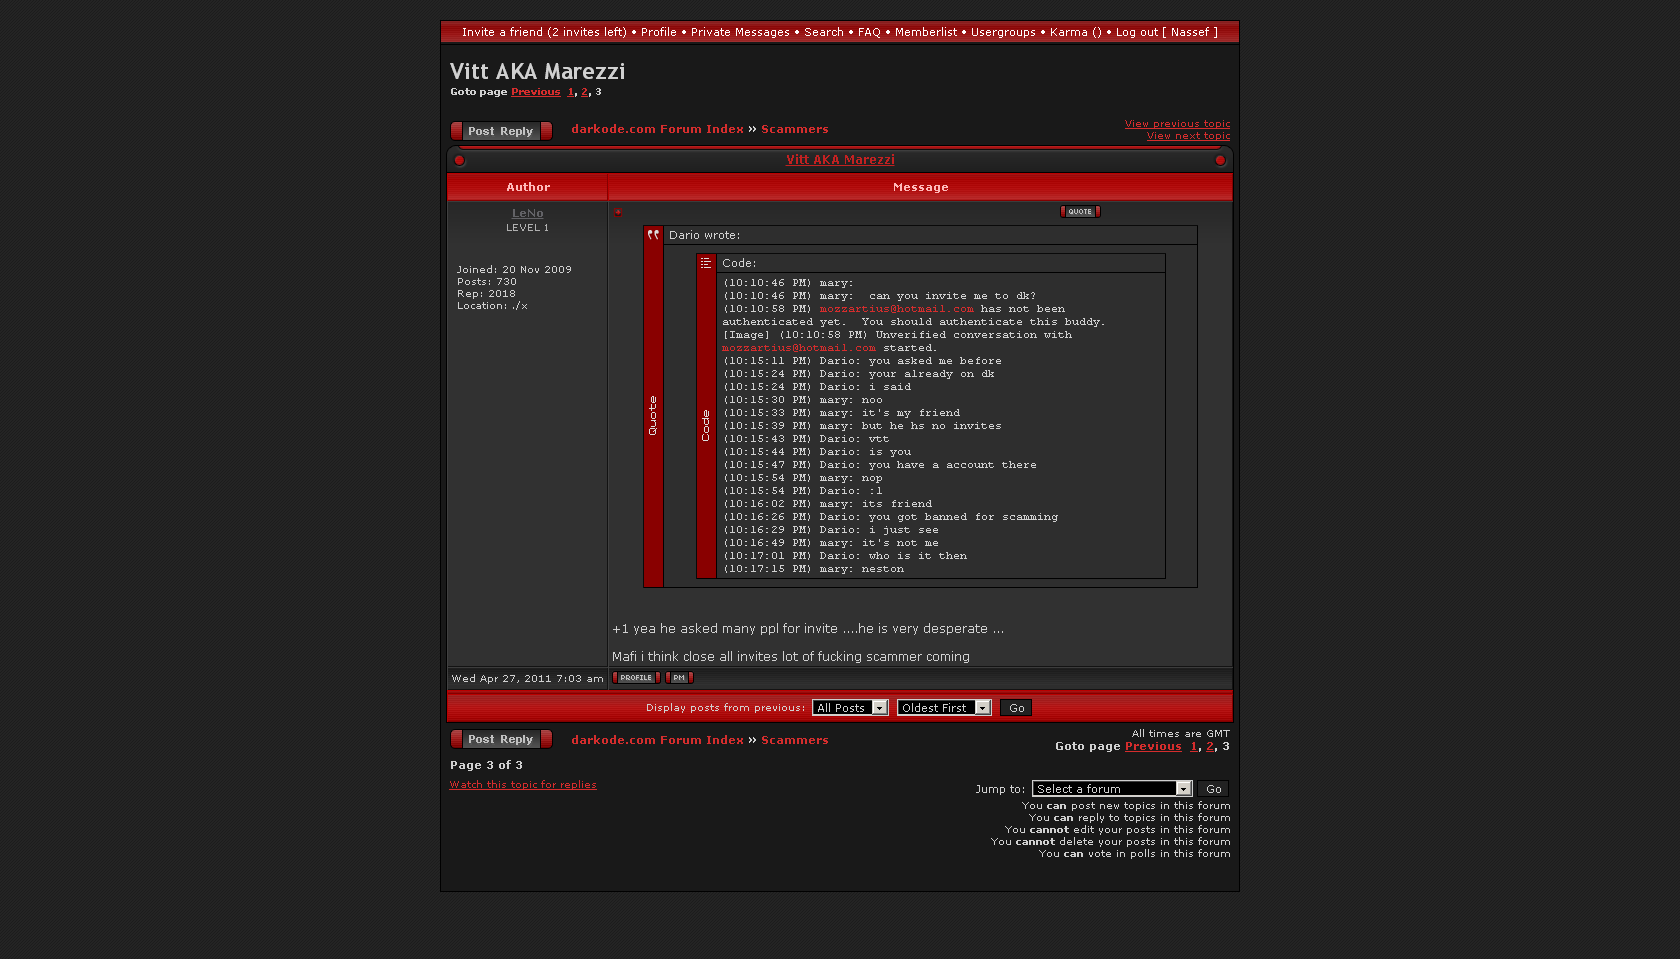Viewport: 1680px width, 959px height.
Task: Click the Log out [ Nassef ] link
Action: point(1166,32)
